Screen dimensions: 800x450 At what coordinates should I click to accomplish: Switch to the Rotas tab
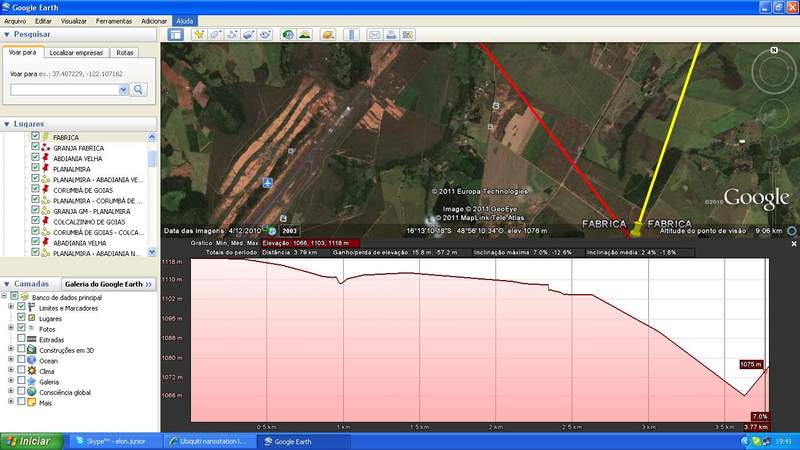click(124, 53)
